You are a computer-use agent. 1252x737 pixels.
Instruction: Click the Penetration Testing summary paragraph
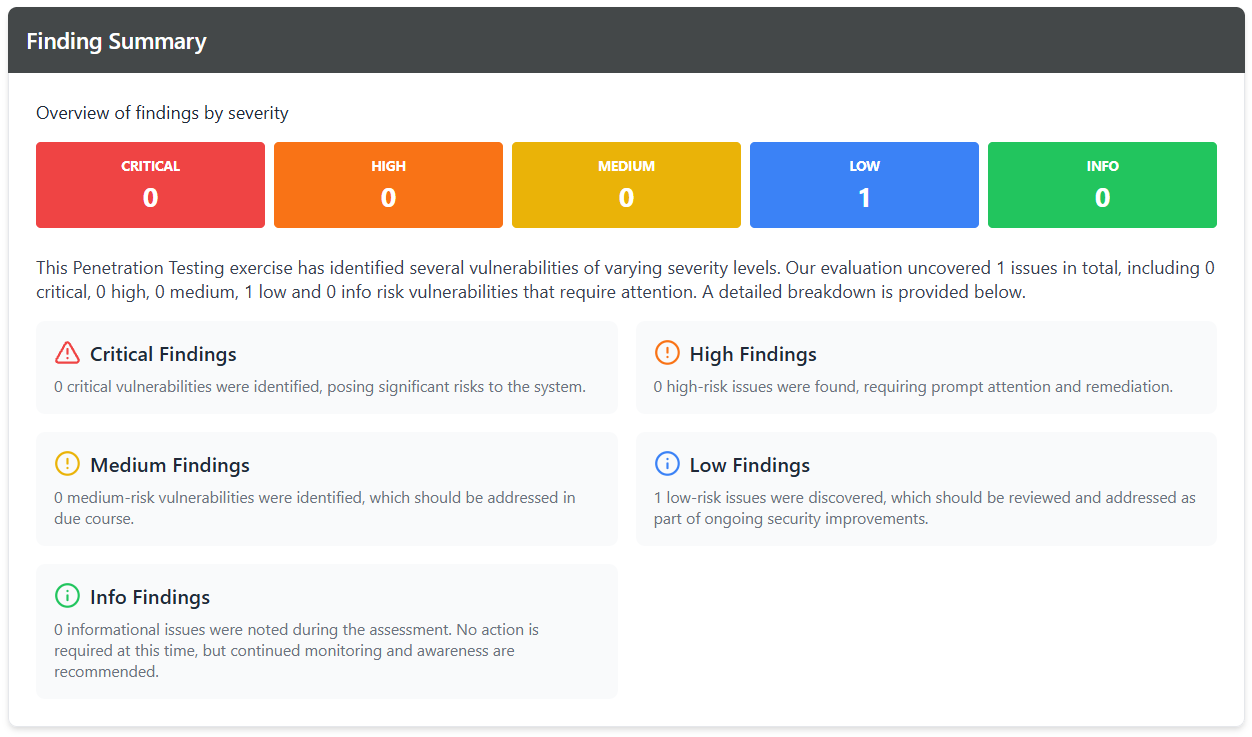[625, 280]
